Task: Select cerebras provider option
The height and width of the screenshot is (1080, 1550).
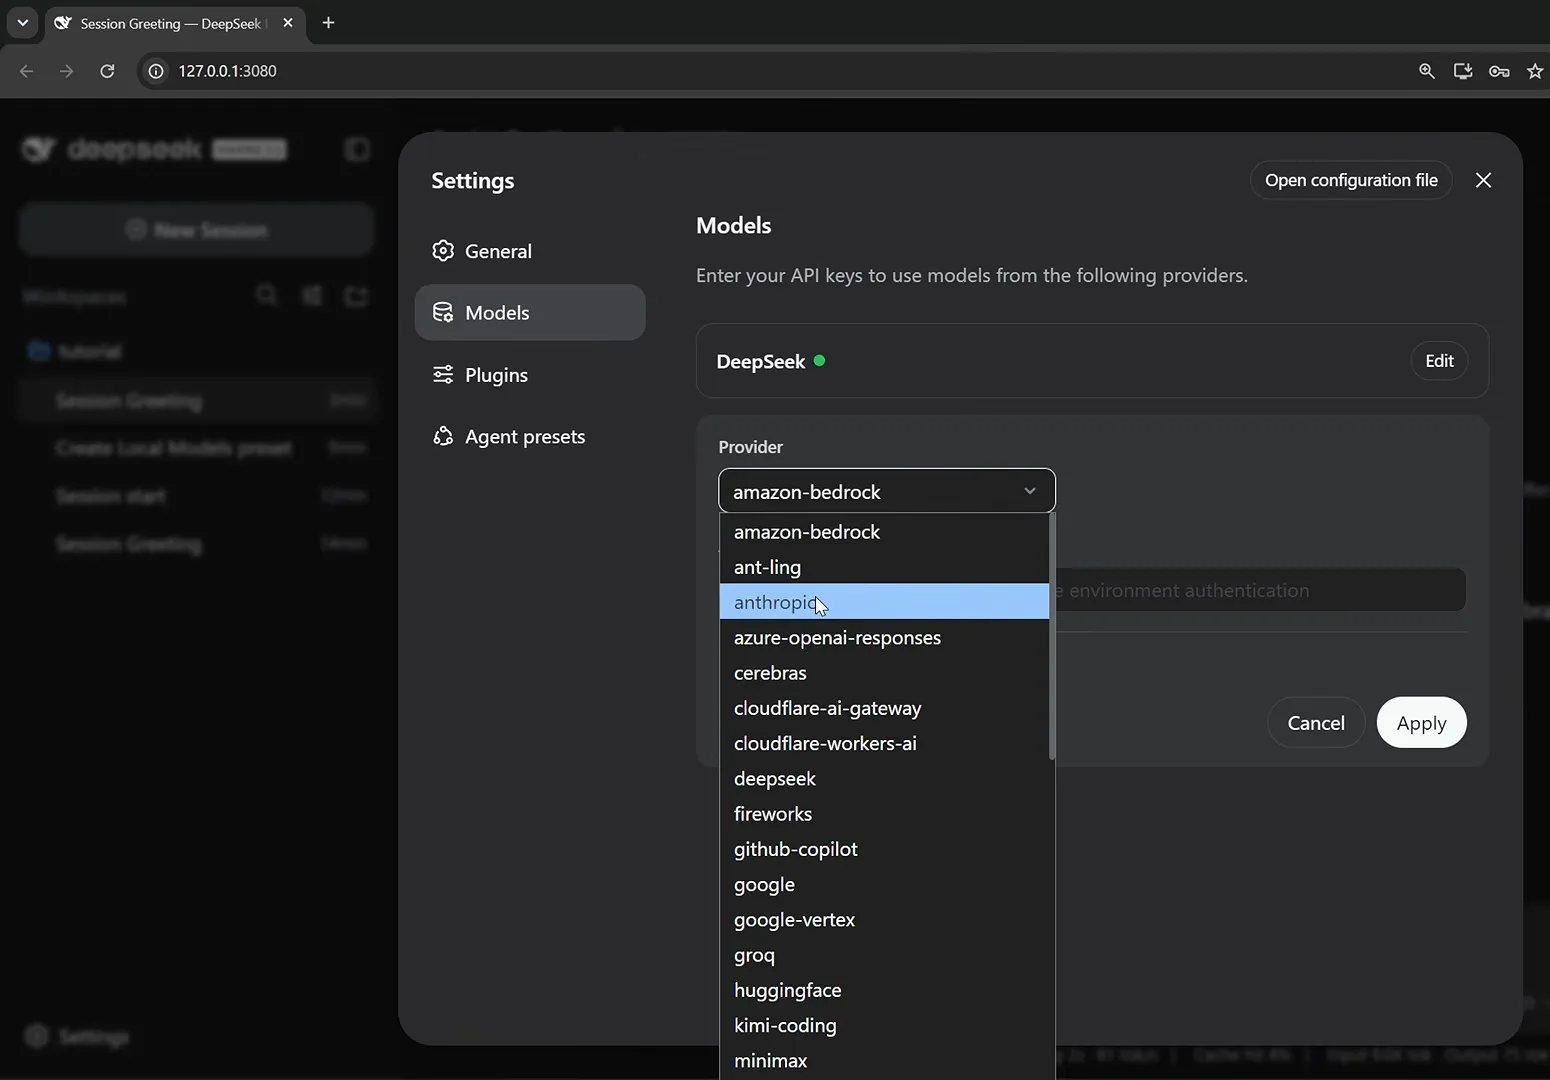Action: pos(884,673)
